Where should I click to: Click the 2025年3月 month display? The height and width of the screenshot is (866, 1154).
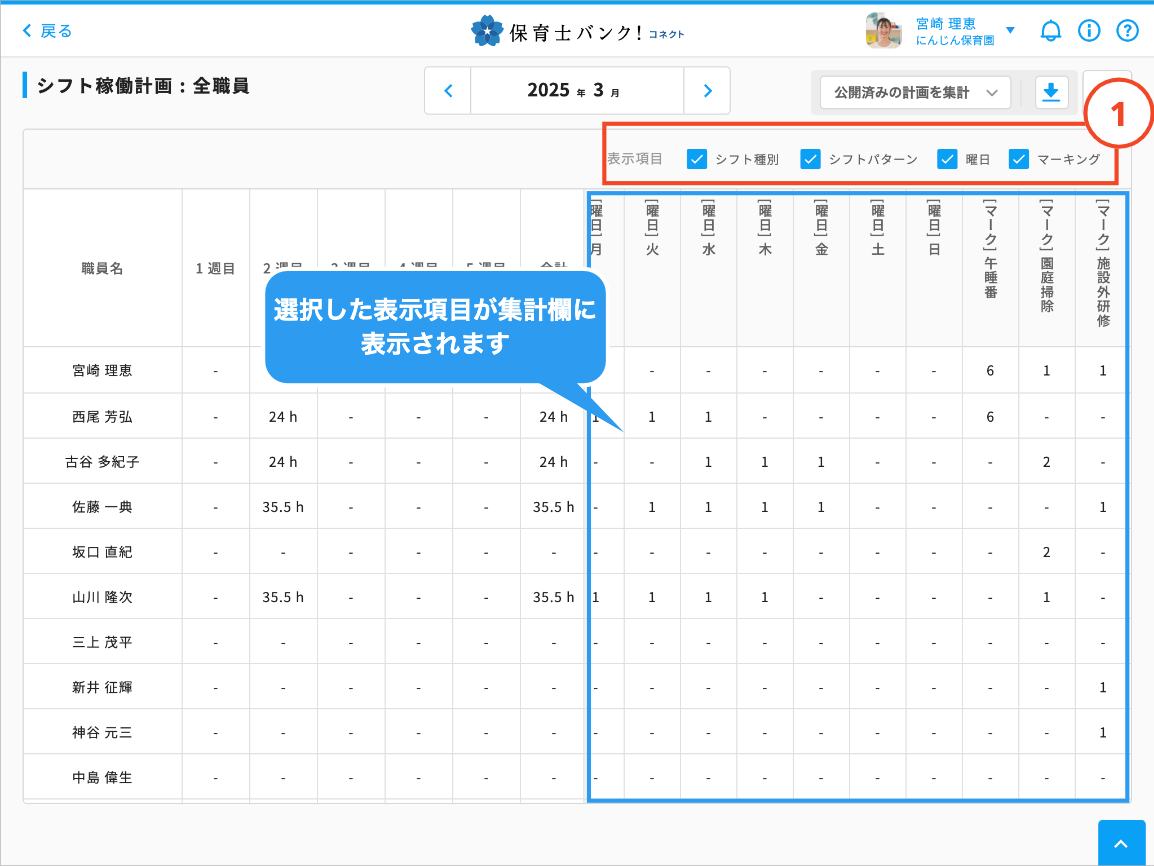pos(577,91)
